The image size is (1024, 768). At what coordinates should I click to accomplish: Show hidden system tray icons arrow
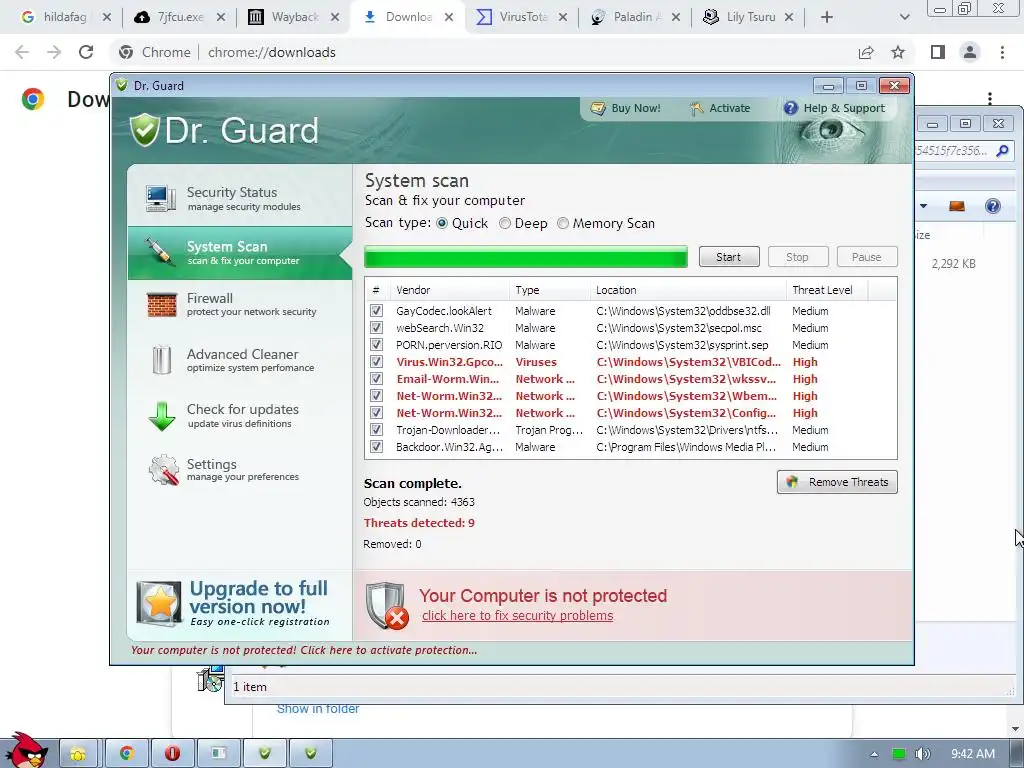tap(874, 754)
